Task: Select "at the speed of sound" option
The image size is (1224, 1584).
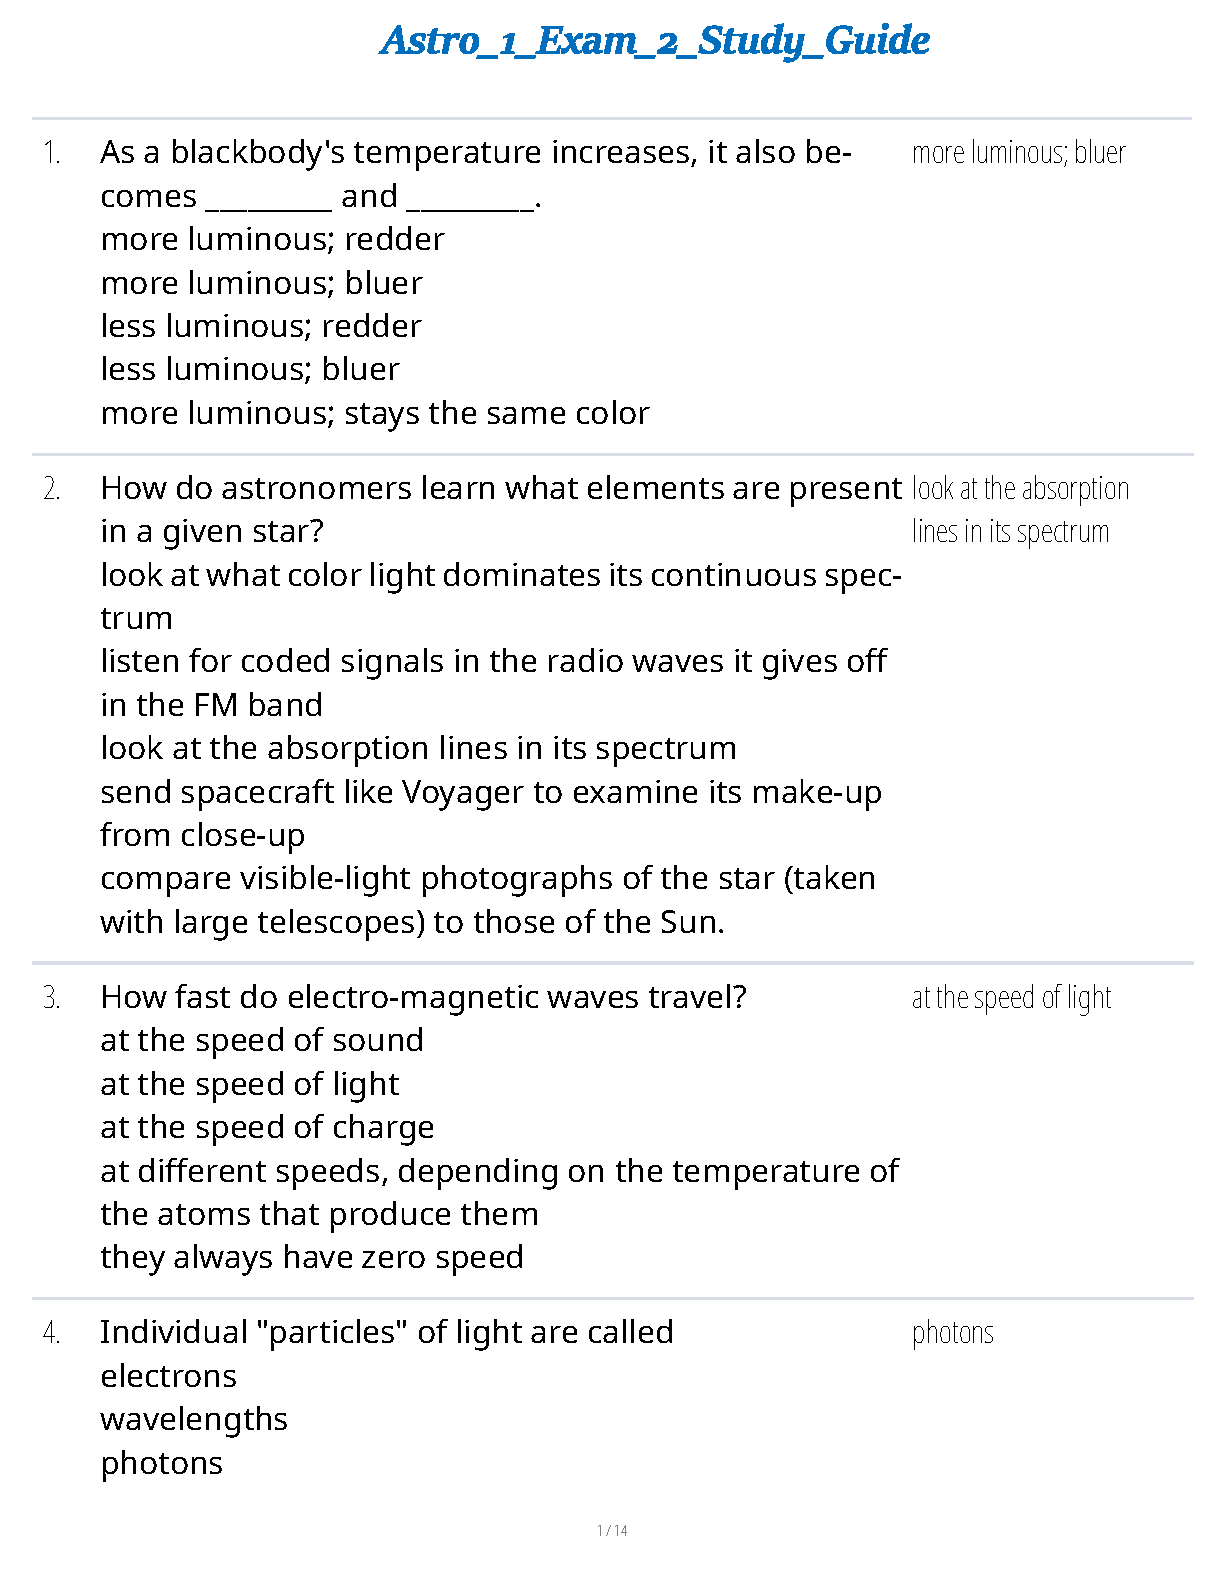Action: 262,1041
